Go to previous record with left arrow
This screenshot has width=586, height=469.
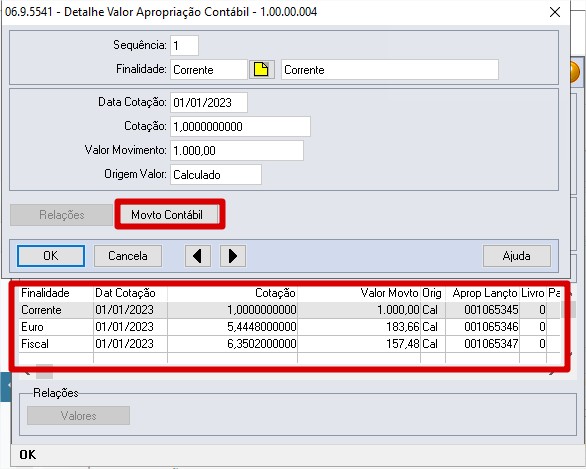(x=198, y=256)
